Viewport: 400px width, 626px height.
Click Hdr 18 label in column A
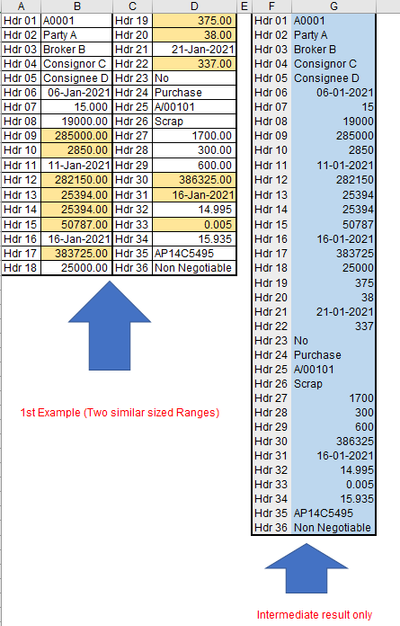(x=21, y=268)
